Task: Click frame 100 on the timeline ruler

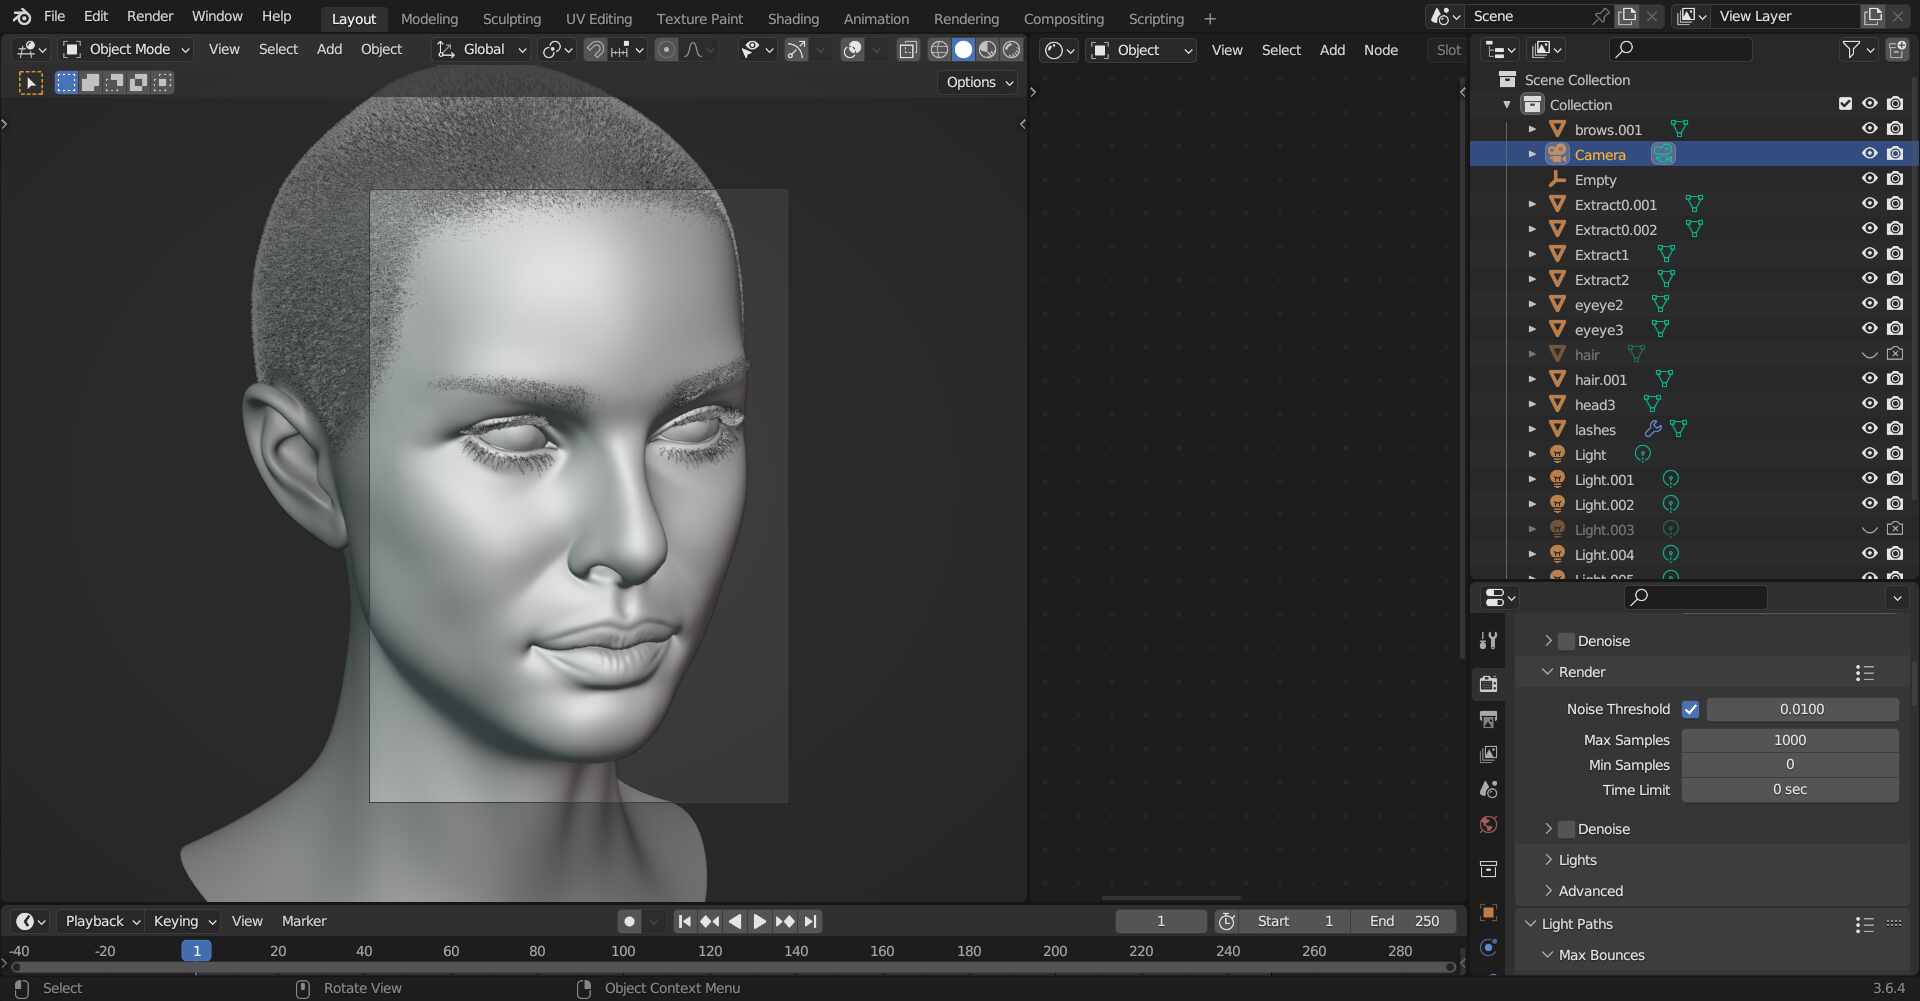Action: [x=623, y=951]
